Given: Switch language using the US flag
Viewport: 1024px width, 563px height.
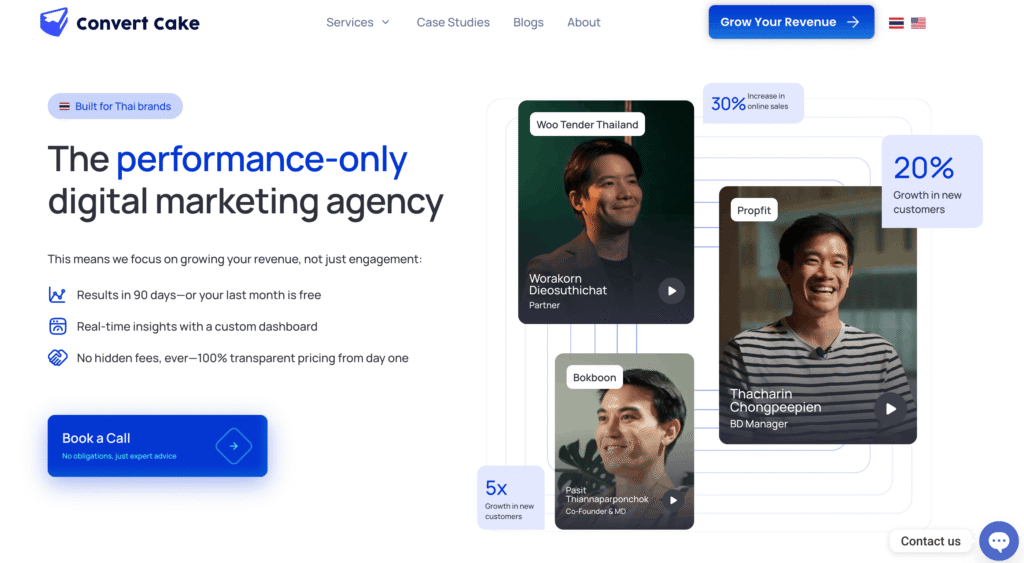Looking at the screenshot, I should [x=918, y=23].
